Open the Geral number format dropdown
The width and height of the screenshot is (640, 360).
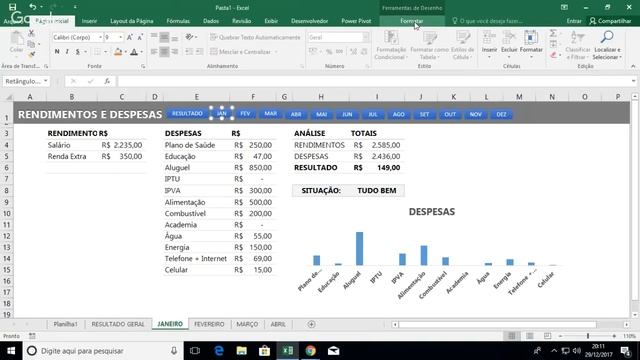pyautogui.click(x=365, y=37)
